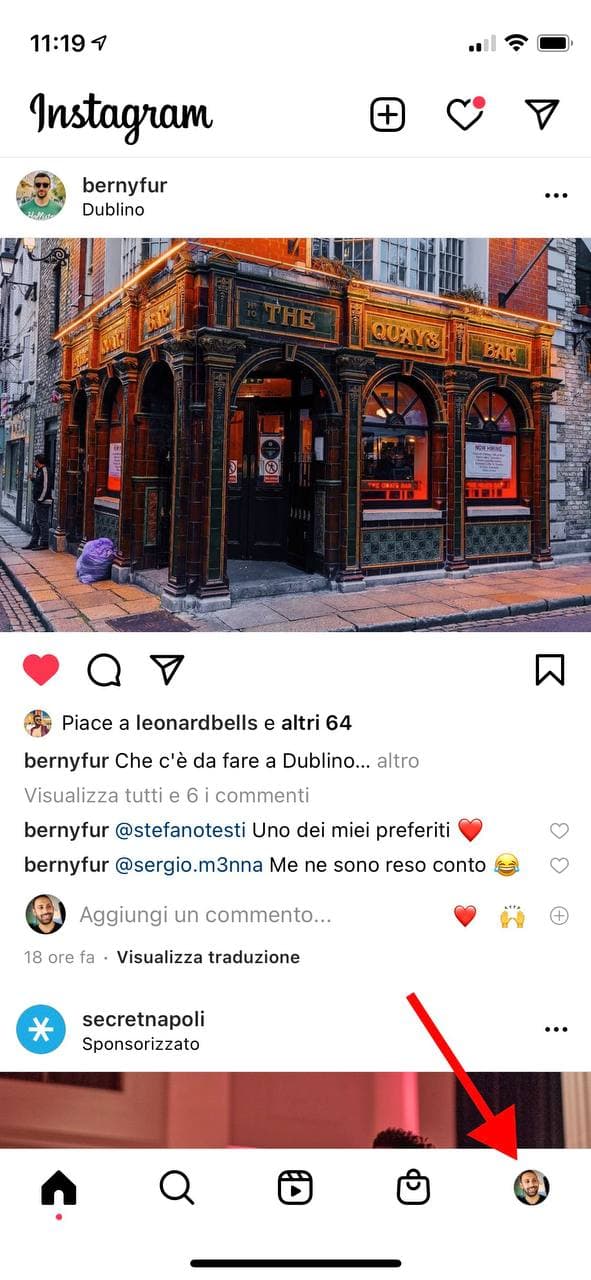The height and width of the screenshot is (1280, 591).
Task: Open the Reels tab icon
Action: [295, 1188]
